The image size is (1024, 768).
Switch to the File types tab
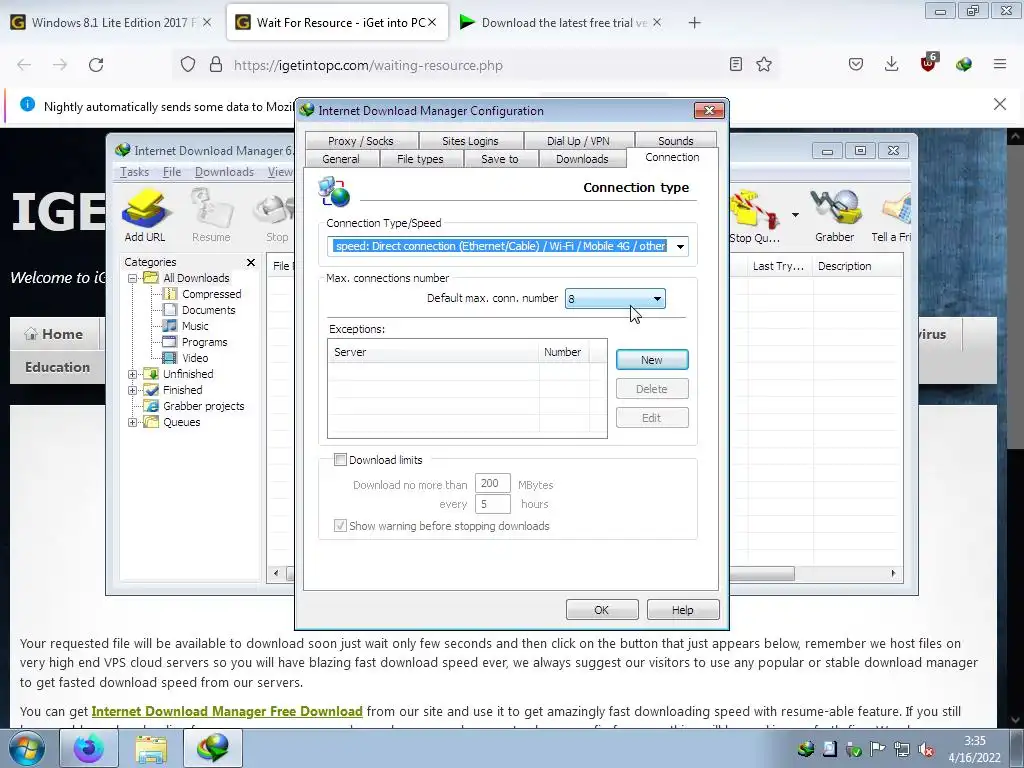pos(420,159)
